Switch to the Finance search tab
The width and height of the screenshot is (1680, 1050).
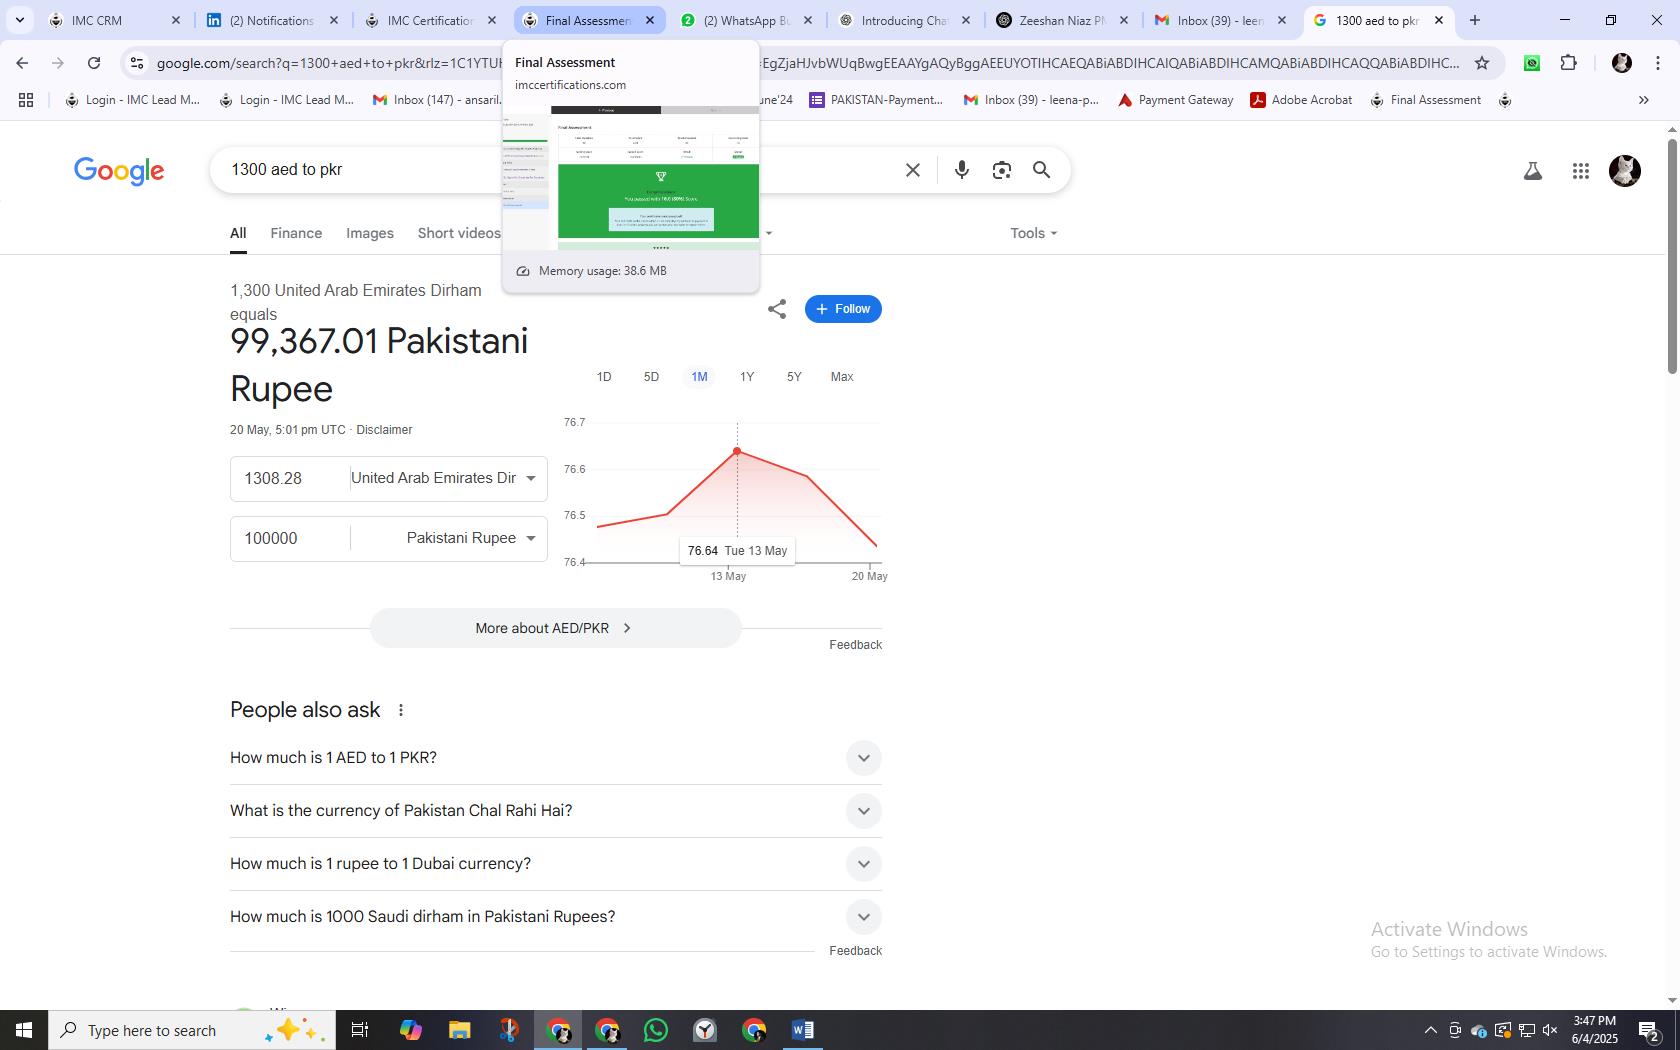[x=296, y=233]
